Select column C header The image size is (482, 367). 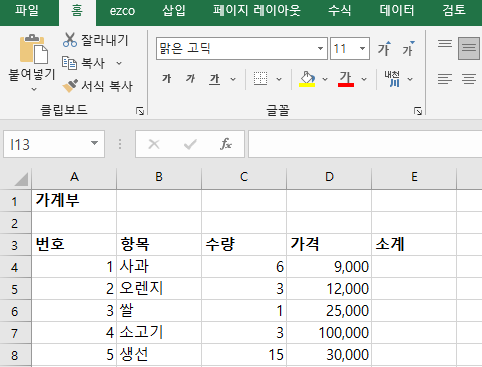click(244, 177)
